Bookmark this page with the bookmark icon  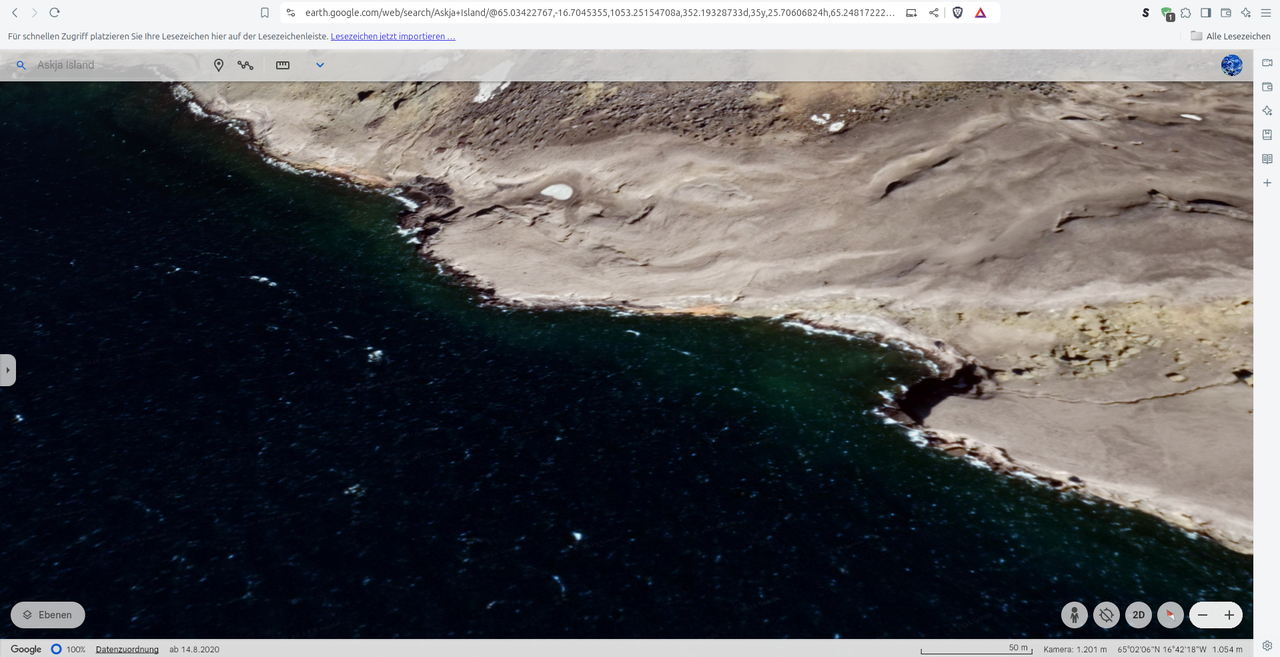(264, 13)
